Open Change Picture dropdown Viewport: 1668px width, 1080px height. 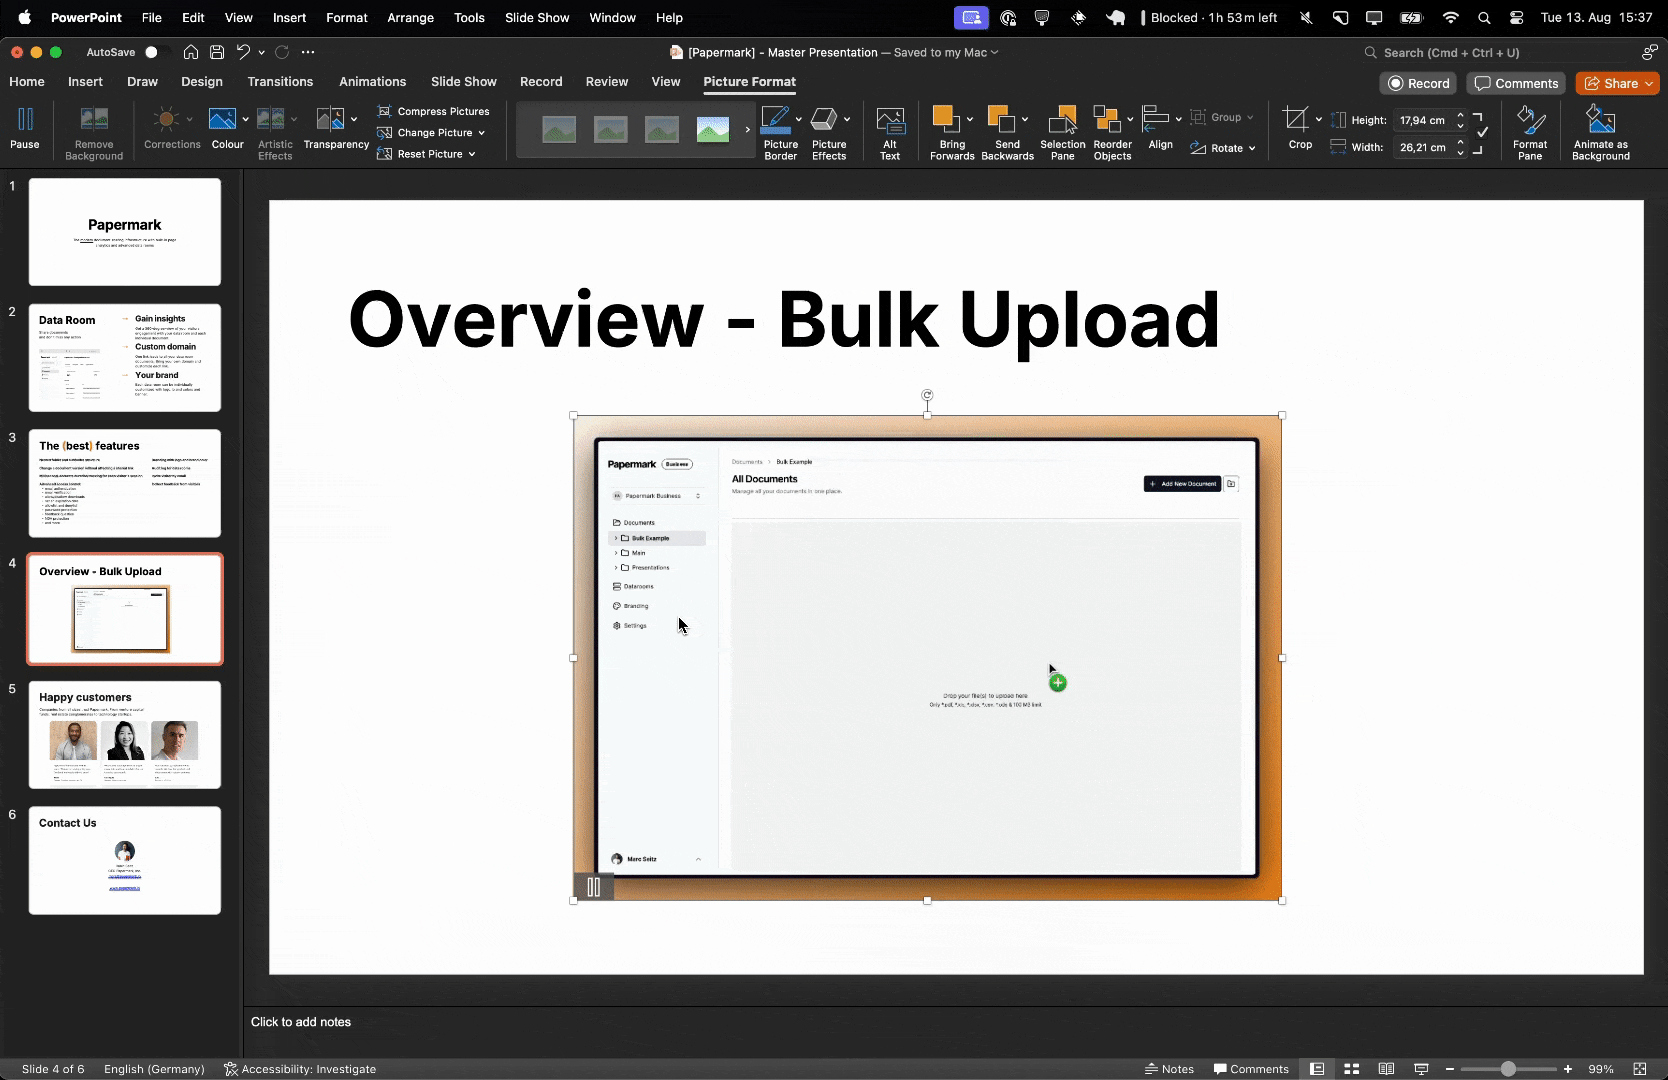pos(431,132)
